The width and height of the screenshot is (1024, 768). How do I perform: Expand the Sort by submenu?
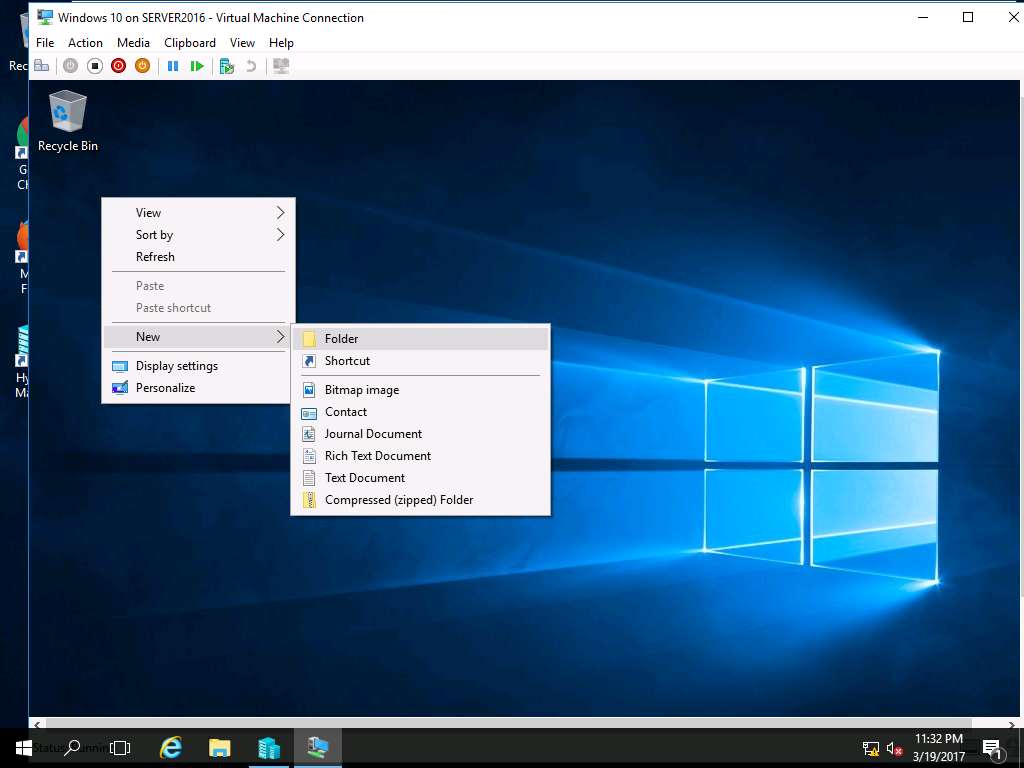click(199, 234)
